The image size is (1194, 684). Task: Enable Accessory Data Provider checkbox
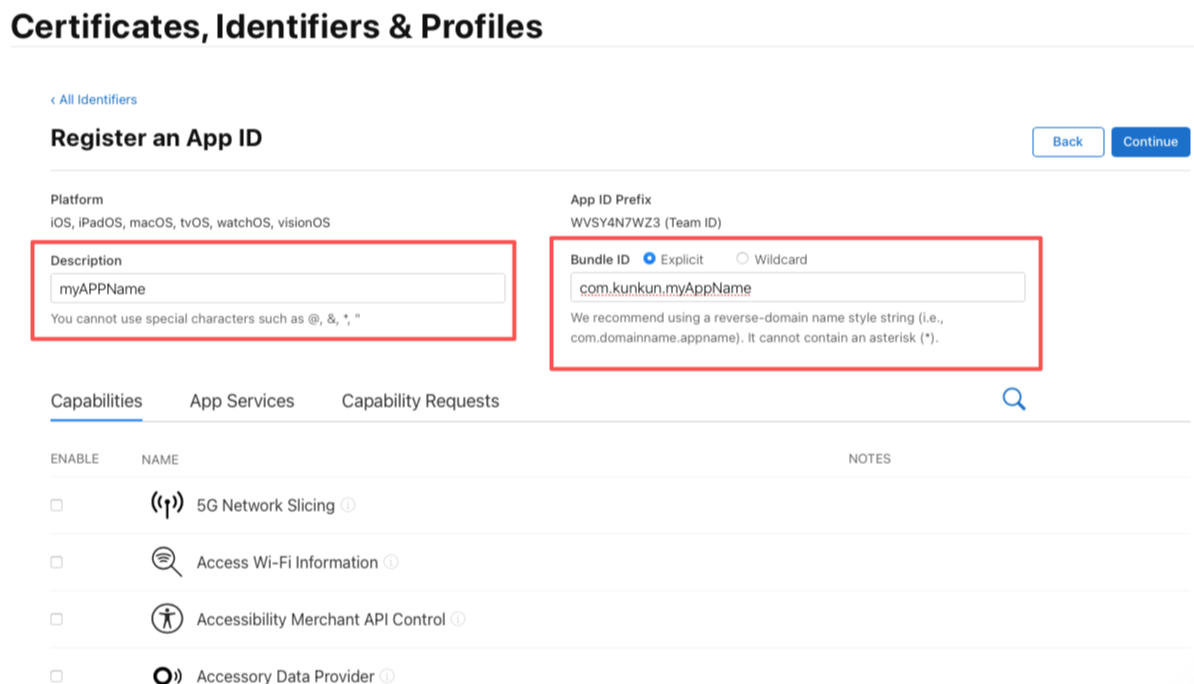coord(56,676)
